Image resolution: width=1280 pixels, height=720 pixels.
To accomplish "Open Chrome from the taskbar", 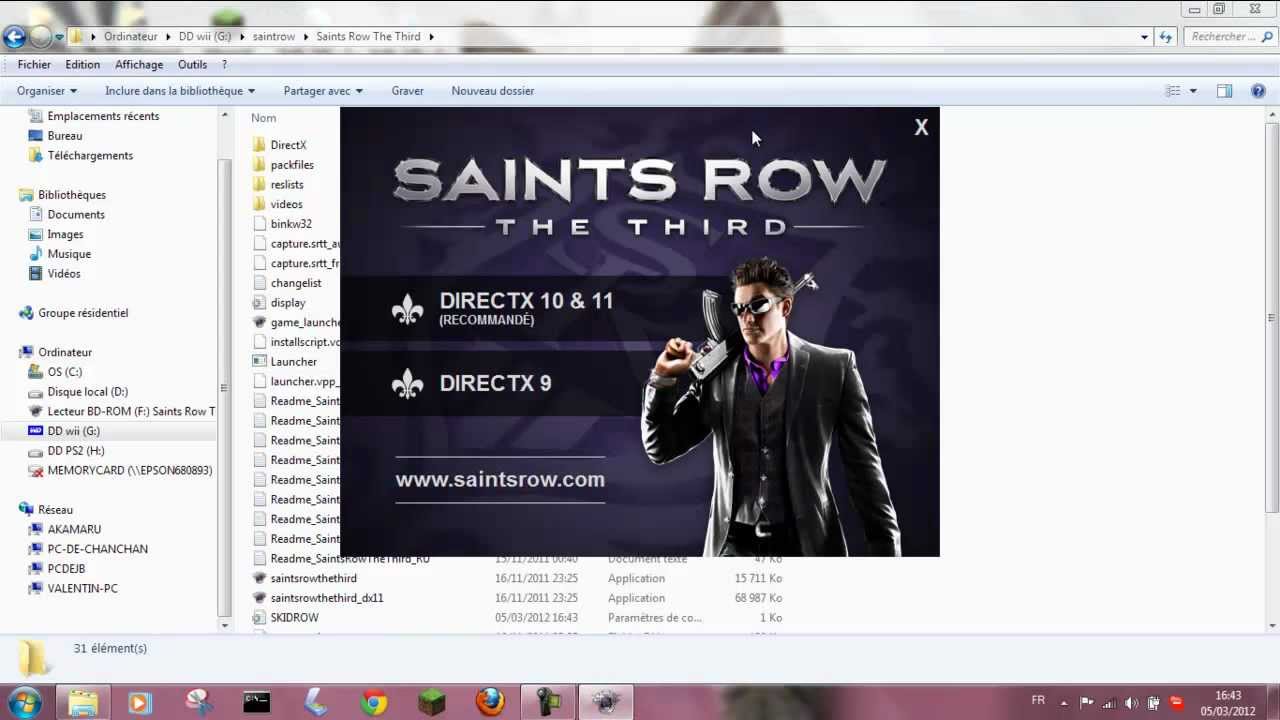I will (374, 703).
